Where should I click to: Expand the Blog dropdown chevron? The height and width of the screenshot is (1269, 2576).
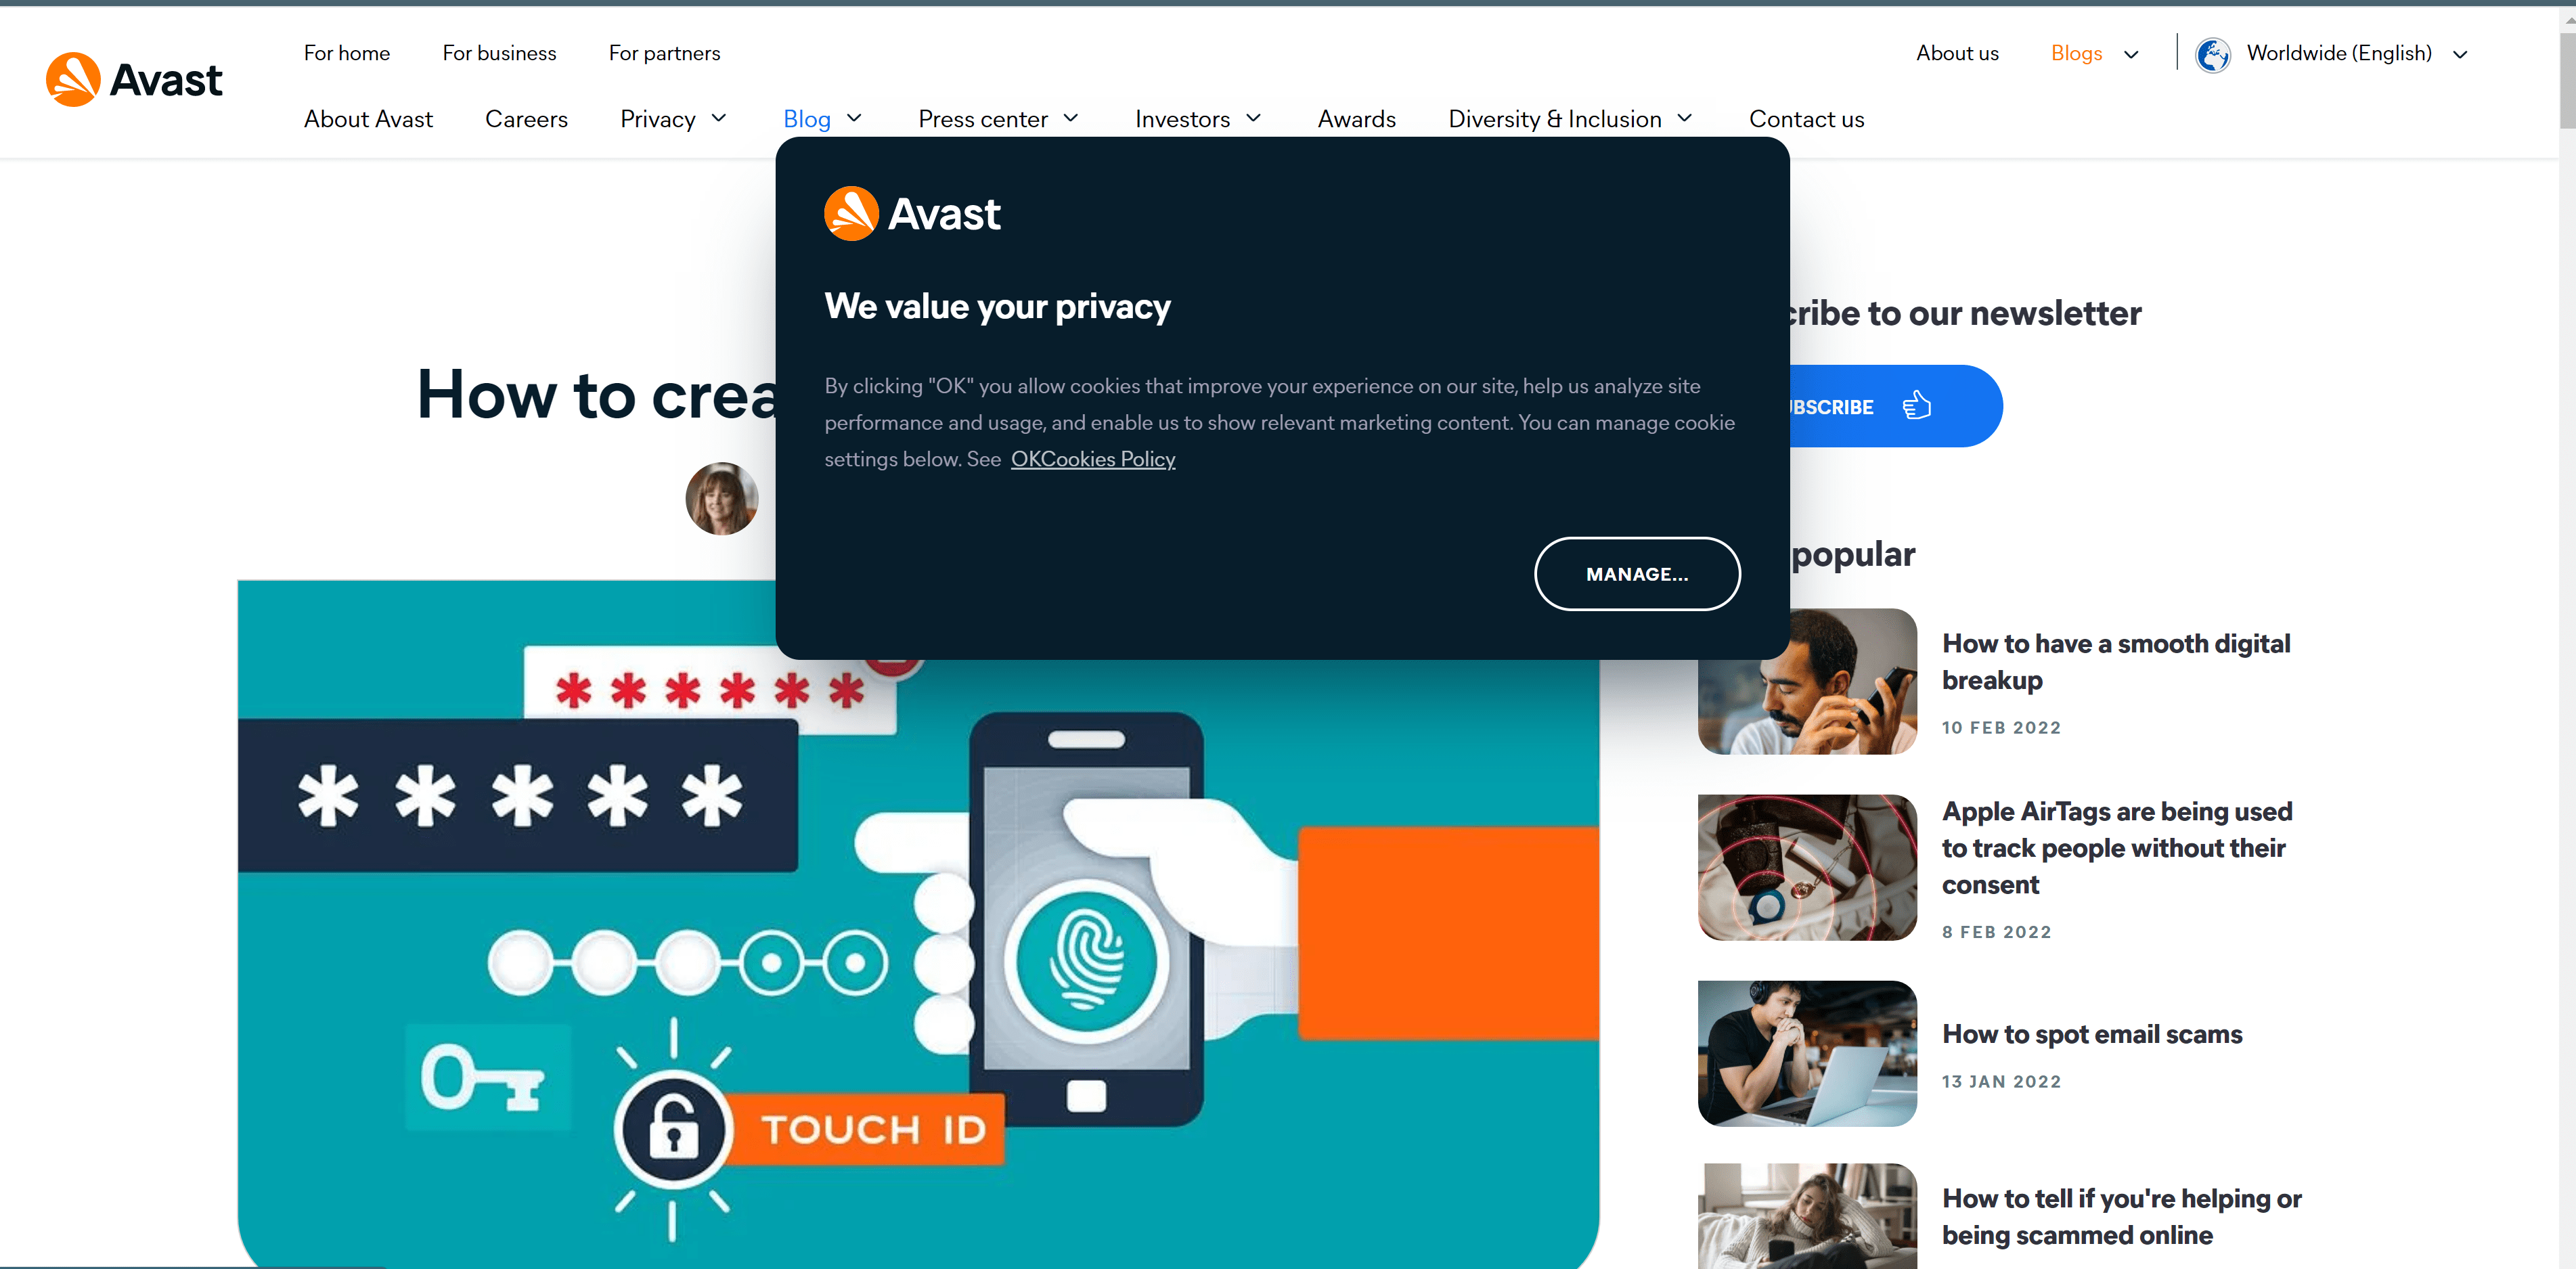coord(854,118)
